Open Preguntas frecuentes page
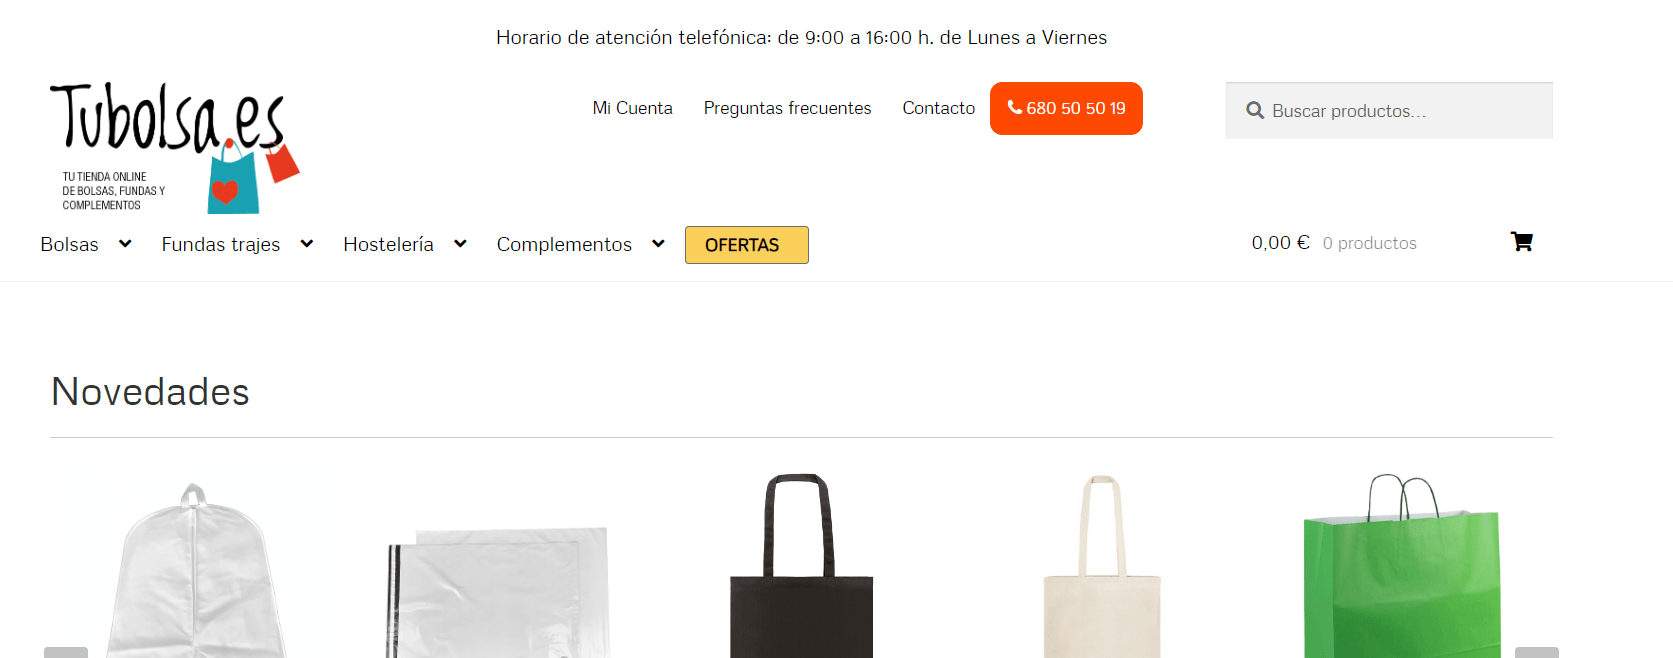 pyautogui.click(x=787, y=108)
